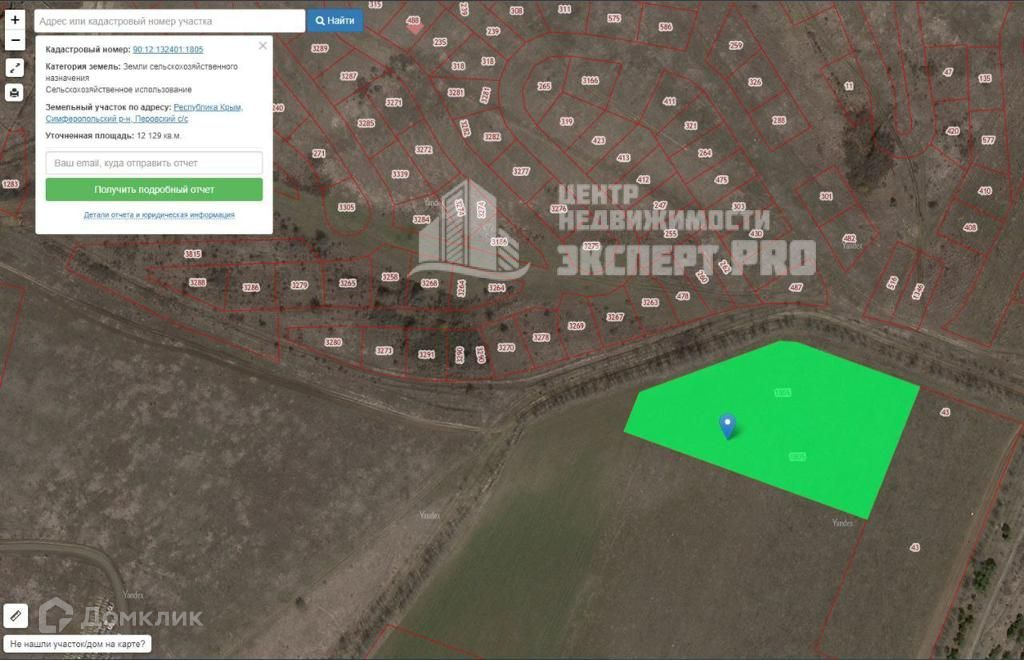Select parcel labeled 482
This screenshot has width=1024, height=660.
pyautogui.click(x=849, y=238)
